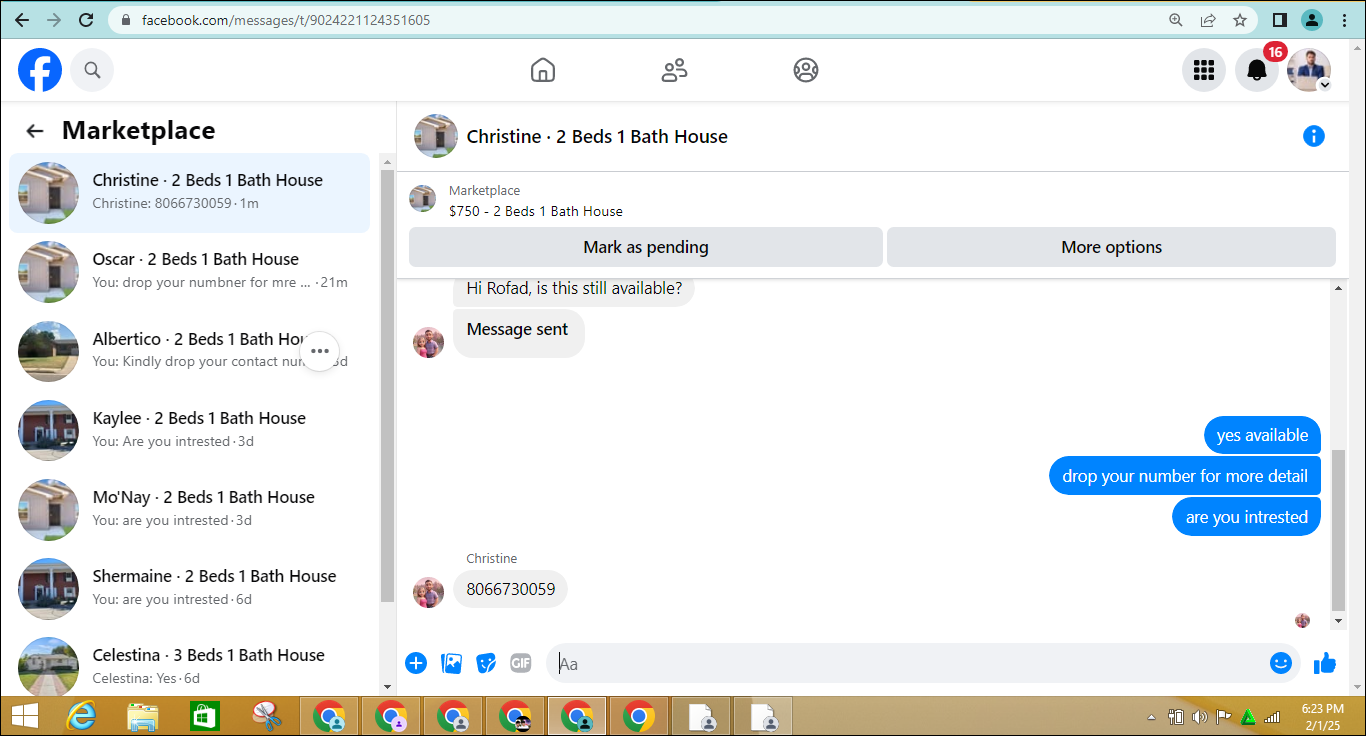Image resolution: width=1366 pixels, height=736 pixels.
Task: Open the Windows Start button
Action: pos(24,716)
